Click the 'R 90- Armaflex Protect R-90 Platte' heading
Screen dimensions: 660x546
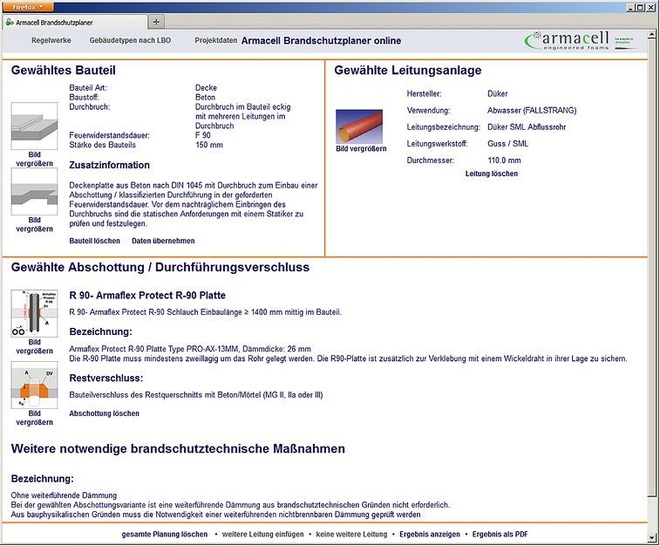147,296
